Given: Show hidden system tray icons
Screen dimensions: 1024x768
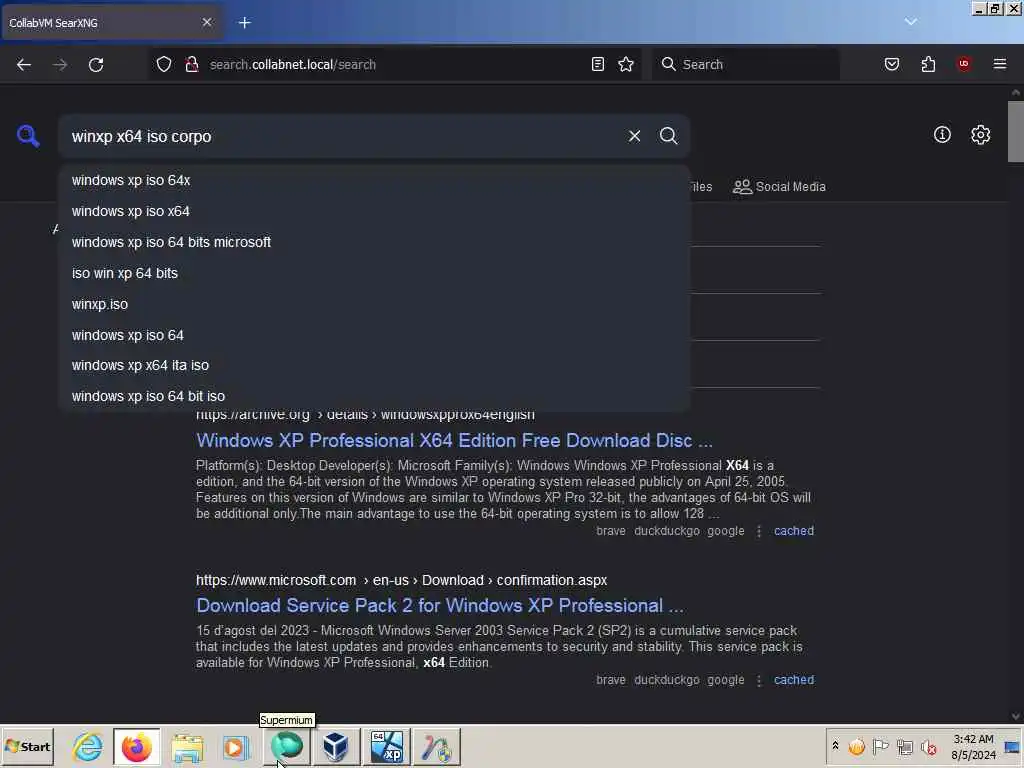Looking at the screenshot, I should point(835,746).
